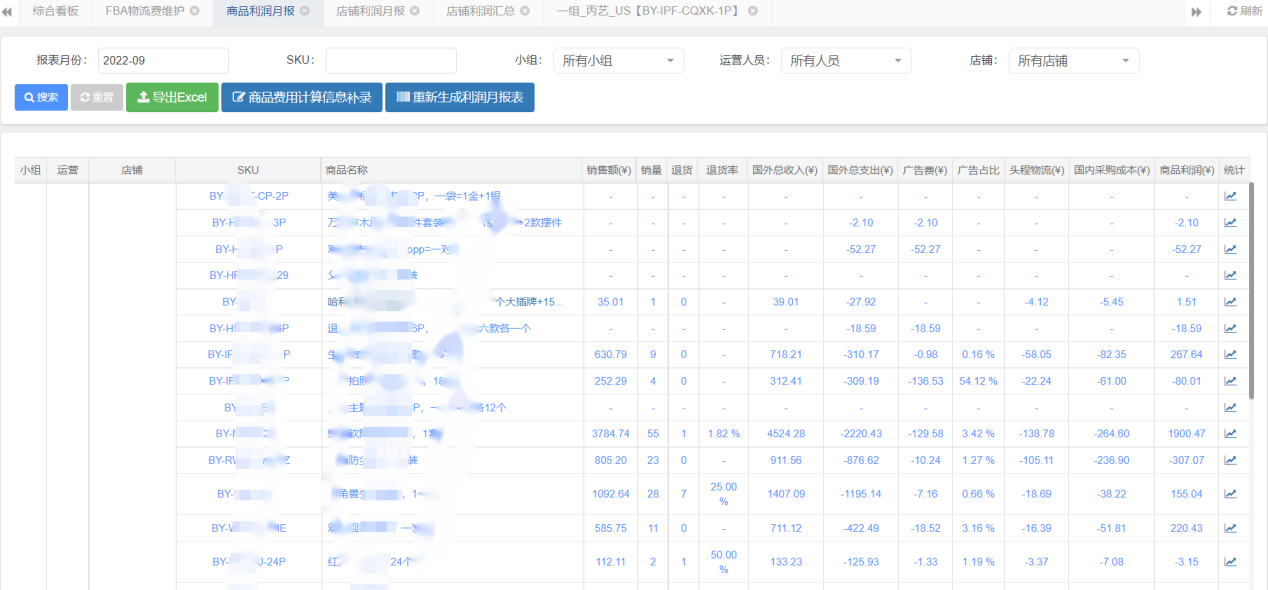
Task: Click into the empty SKU input field
Action: click(x=390, y=60)
